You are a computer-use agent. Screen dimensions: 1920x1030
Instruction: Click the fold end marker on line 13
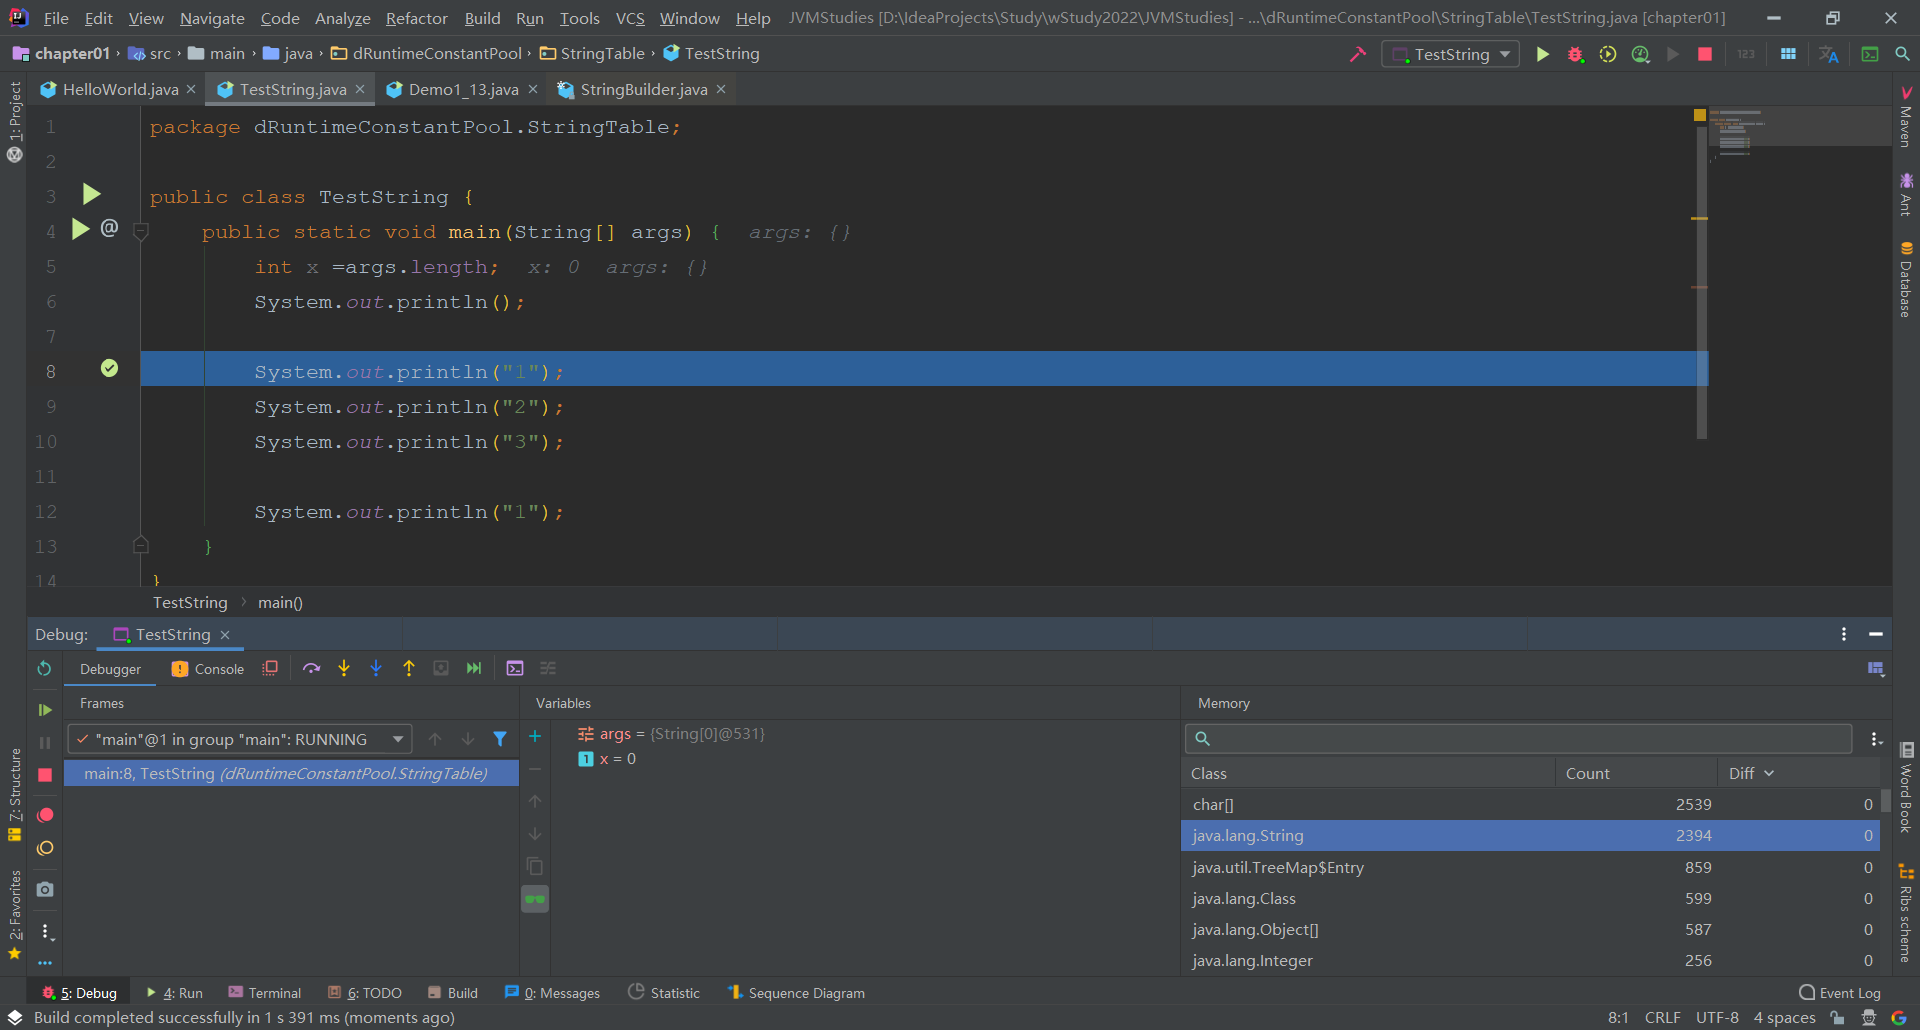(x=141, y=546)
